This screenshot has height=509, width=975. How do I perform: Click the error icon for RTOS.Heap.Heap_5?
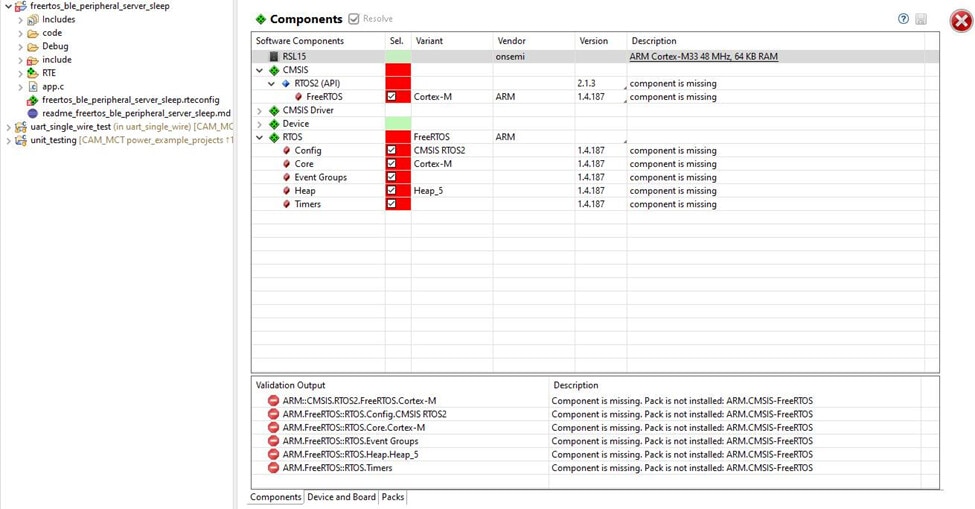click(273, 454)
